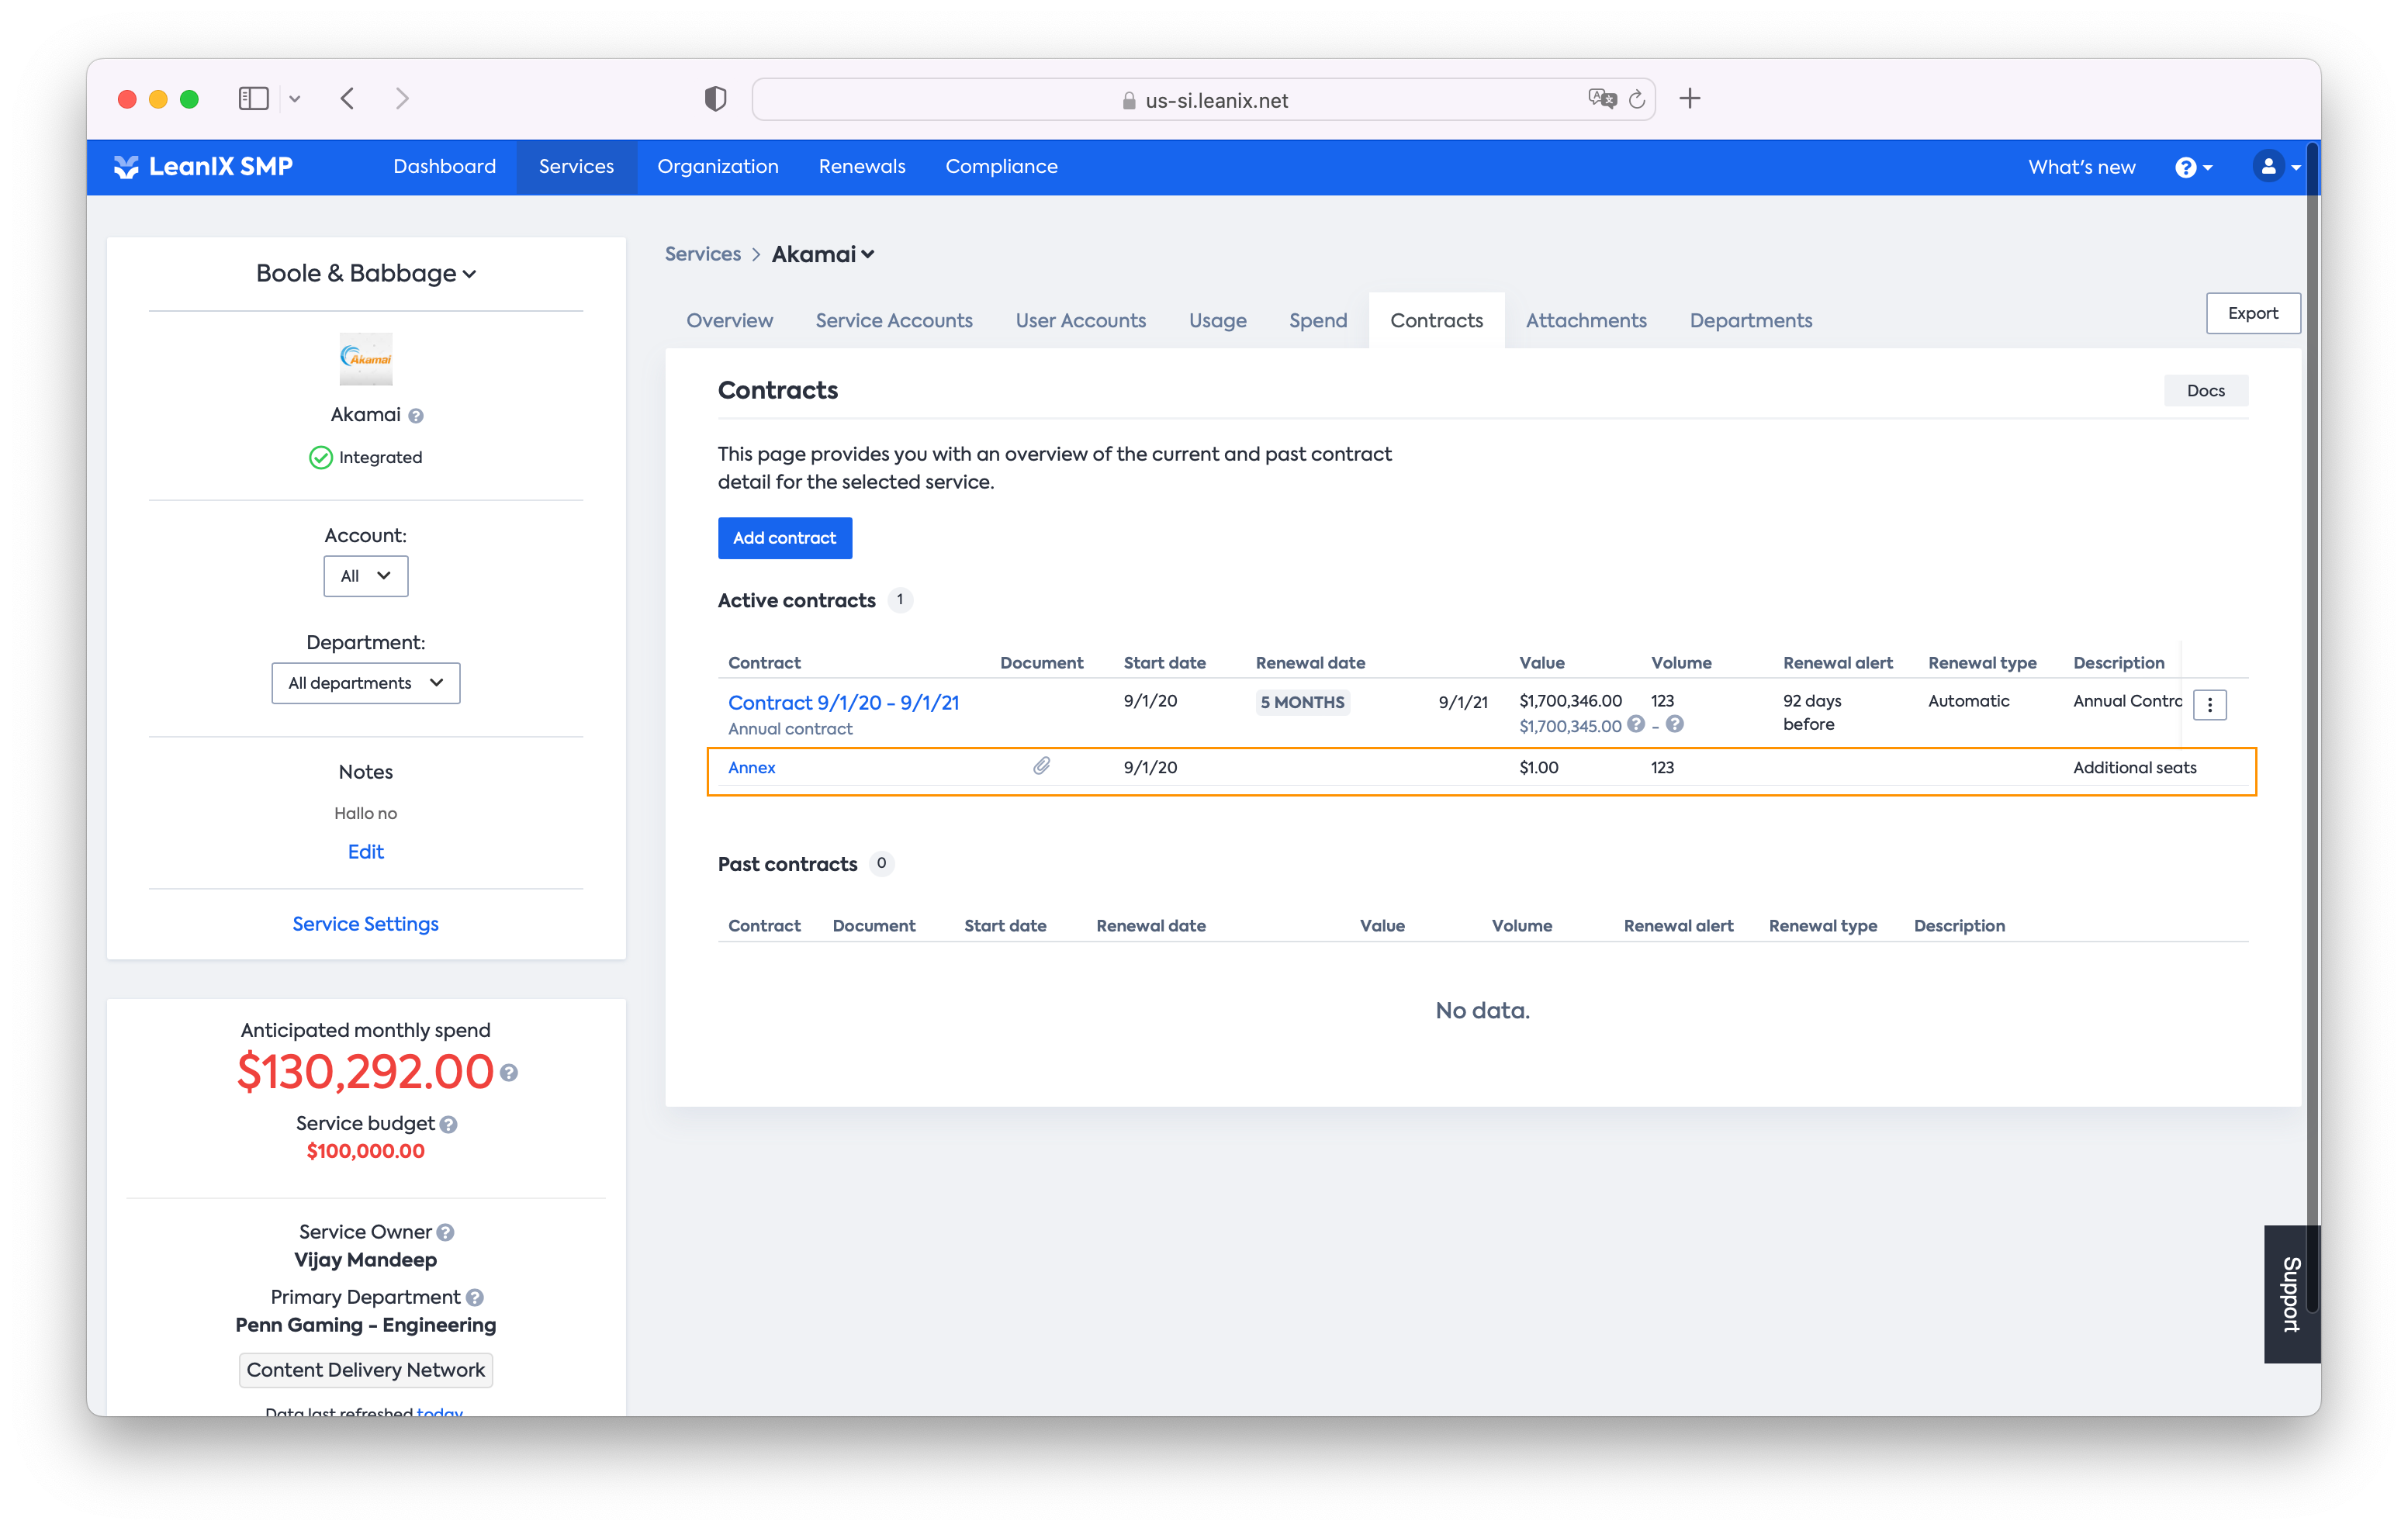
Task: Click the info icon beside Akamai name
Action: 416,415
